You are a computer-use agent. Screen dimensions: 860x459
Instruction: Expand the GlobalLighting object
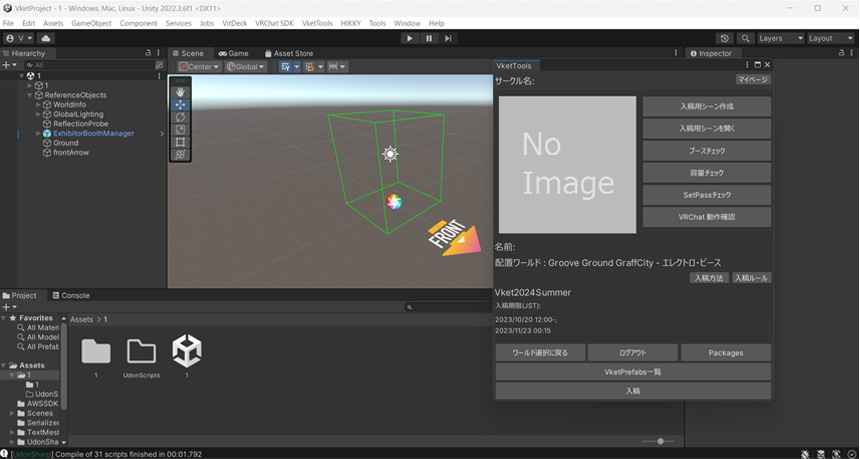click(38, 114)
